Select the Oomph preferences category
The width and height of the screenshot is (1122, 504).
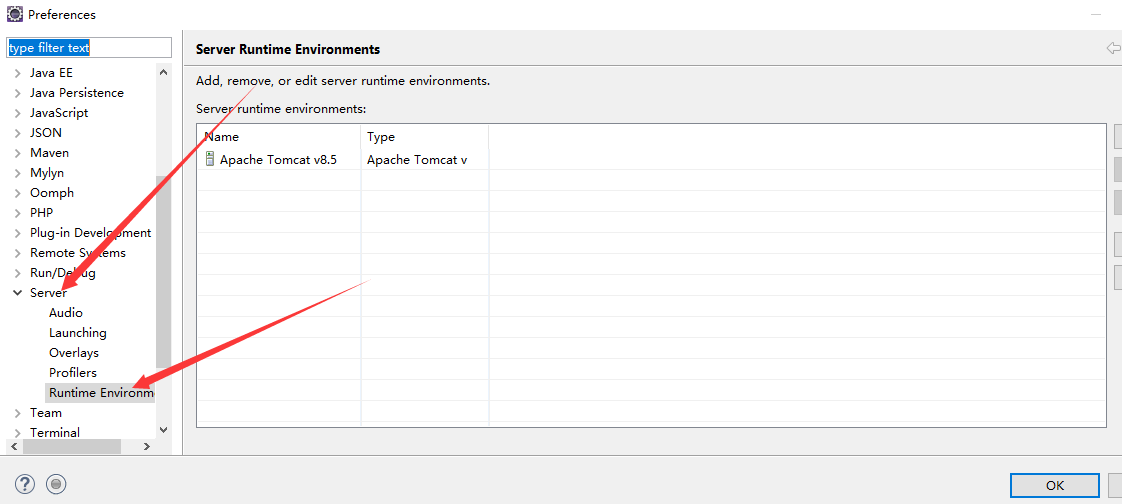click(52, 193)
